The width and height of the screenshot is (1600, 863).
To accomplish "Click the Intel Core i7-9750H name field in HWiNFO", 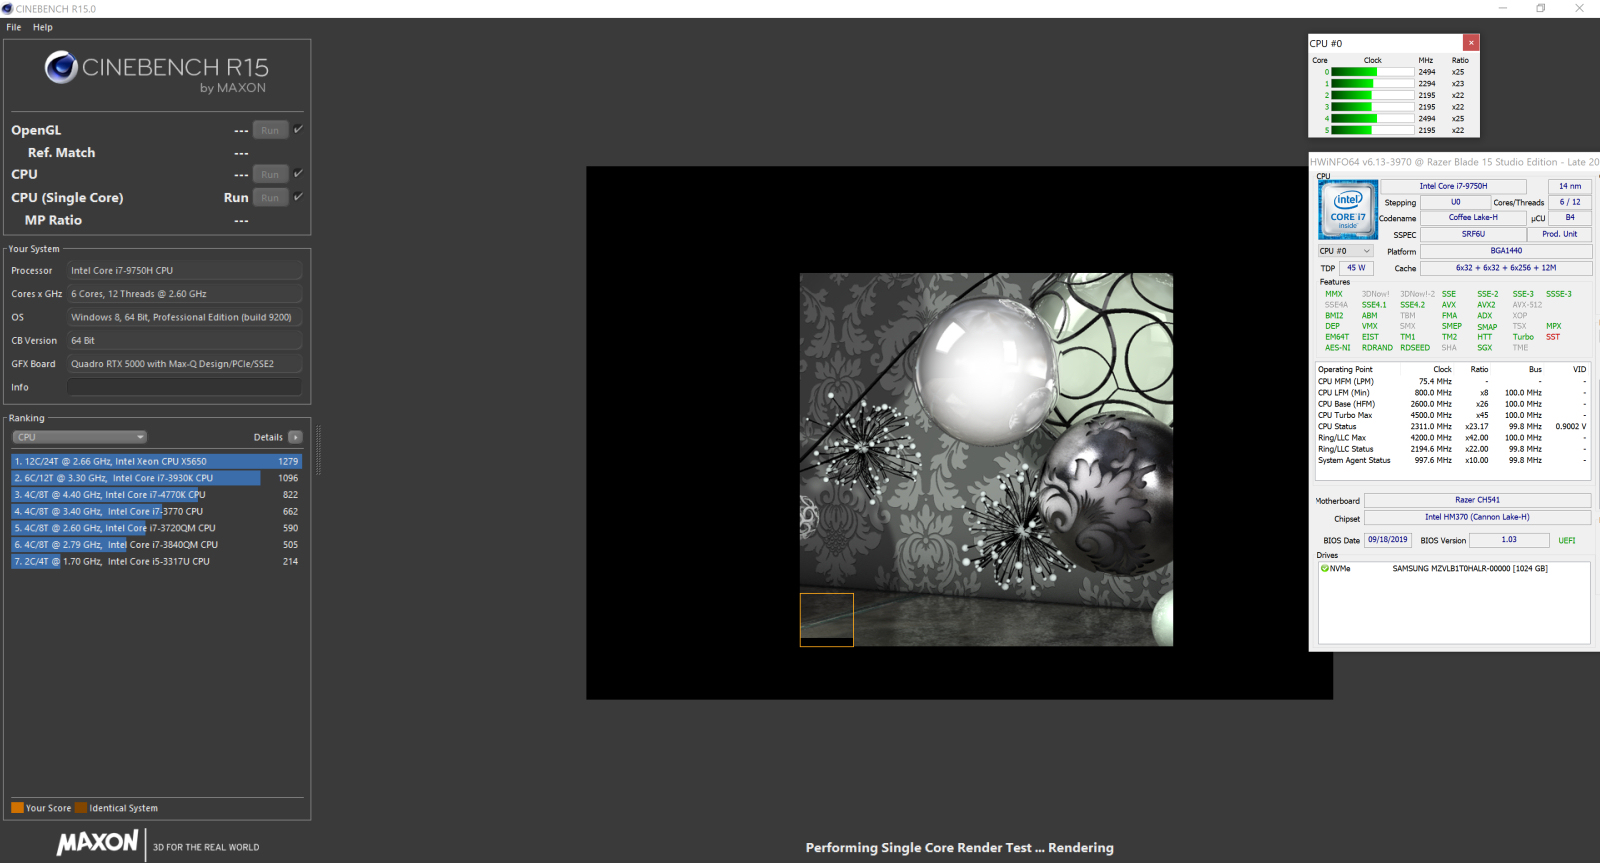I will [1453, 186].
